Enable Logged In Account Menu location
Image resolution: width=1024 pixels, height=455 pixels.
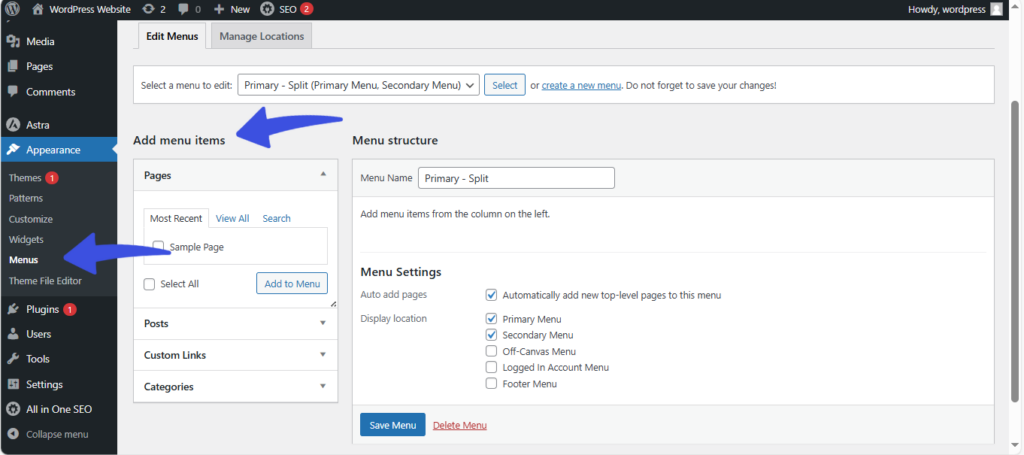click(x=492, y=368)
